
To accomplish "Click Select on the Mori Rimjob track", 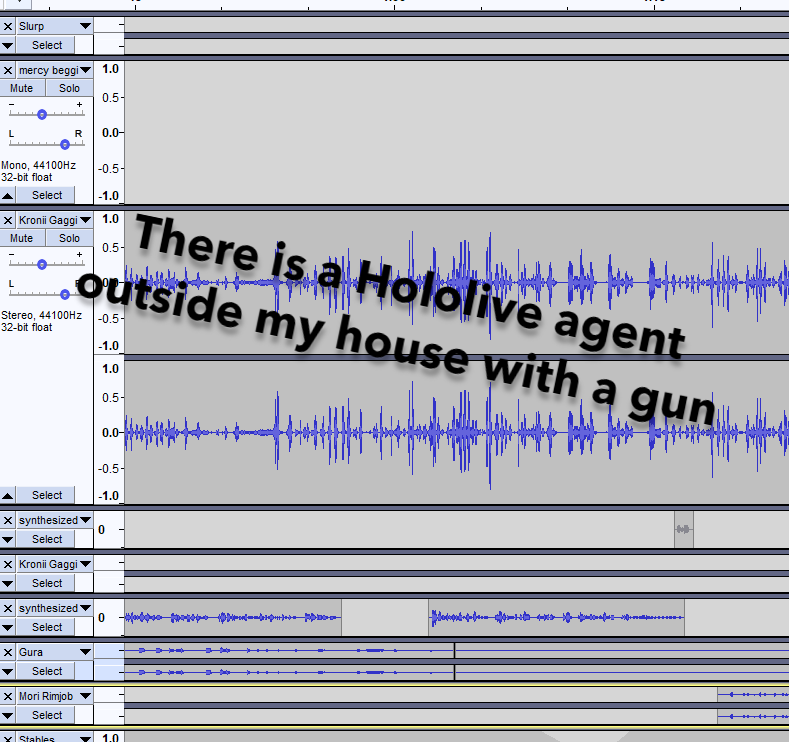I will pos(47,715).
